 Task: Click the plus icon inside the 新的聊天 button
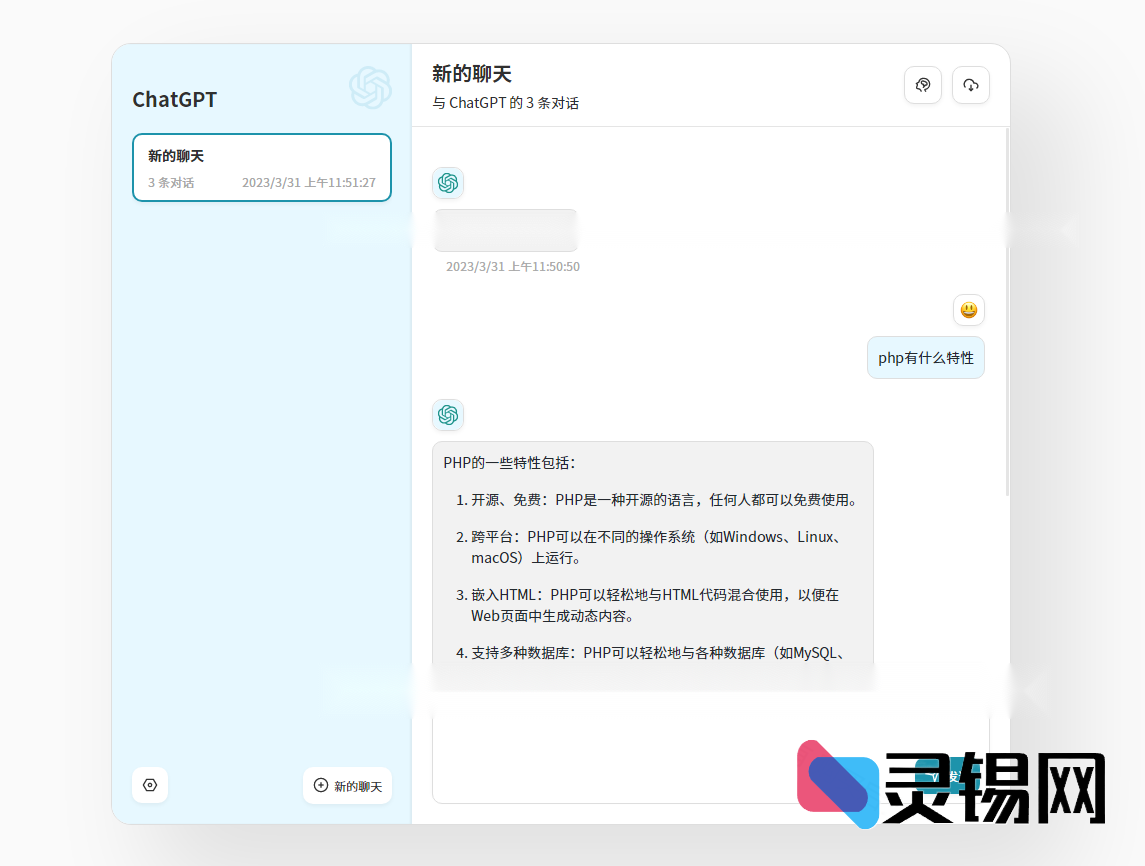pos(320,786)
